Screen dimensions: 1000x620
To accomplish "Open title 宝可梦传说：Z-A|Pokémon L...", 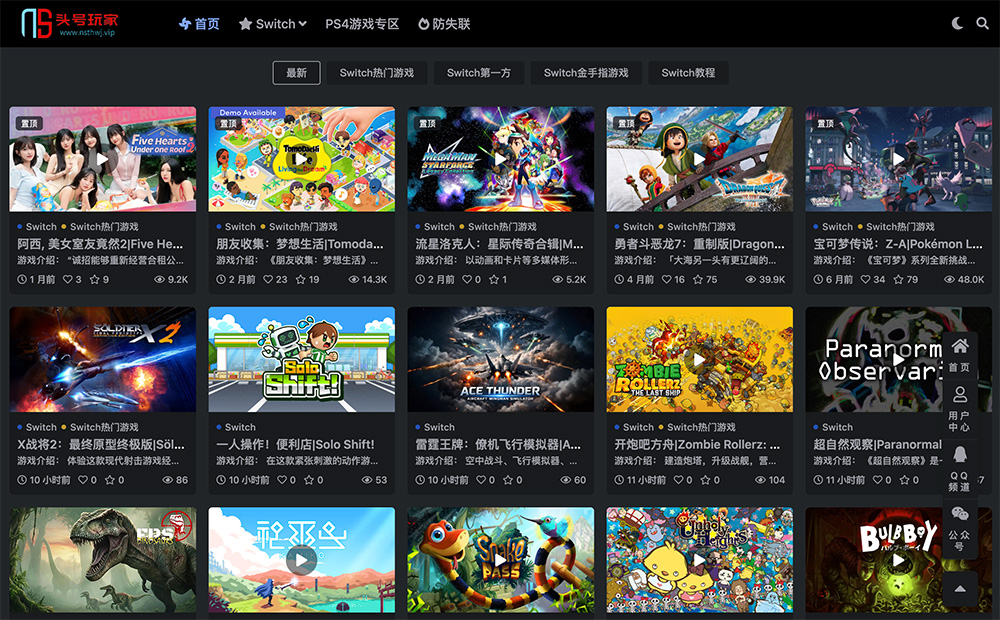I will click(898, 244).
